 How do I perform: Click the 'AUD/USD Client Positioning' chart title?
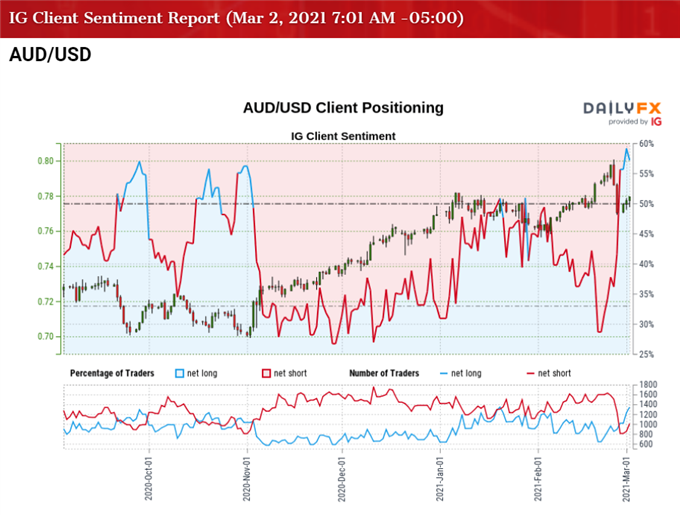tap(343, 108)
